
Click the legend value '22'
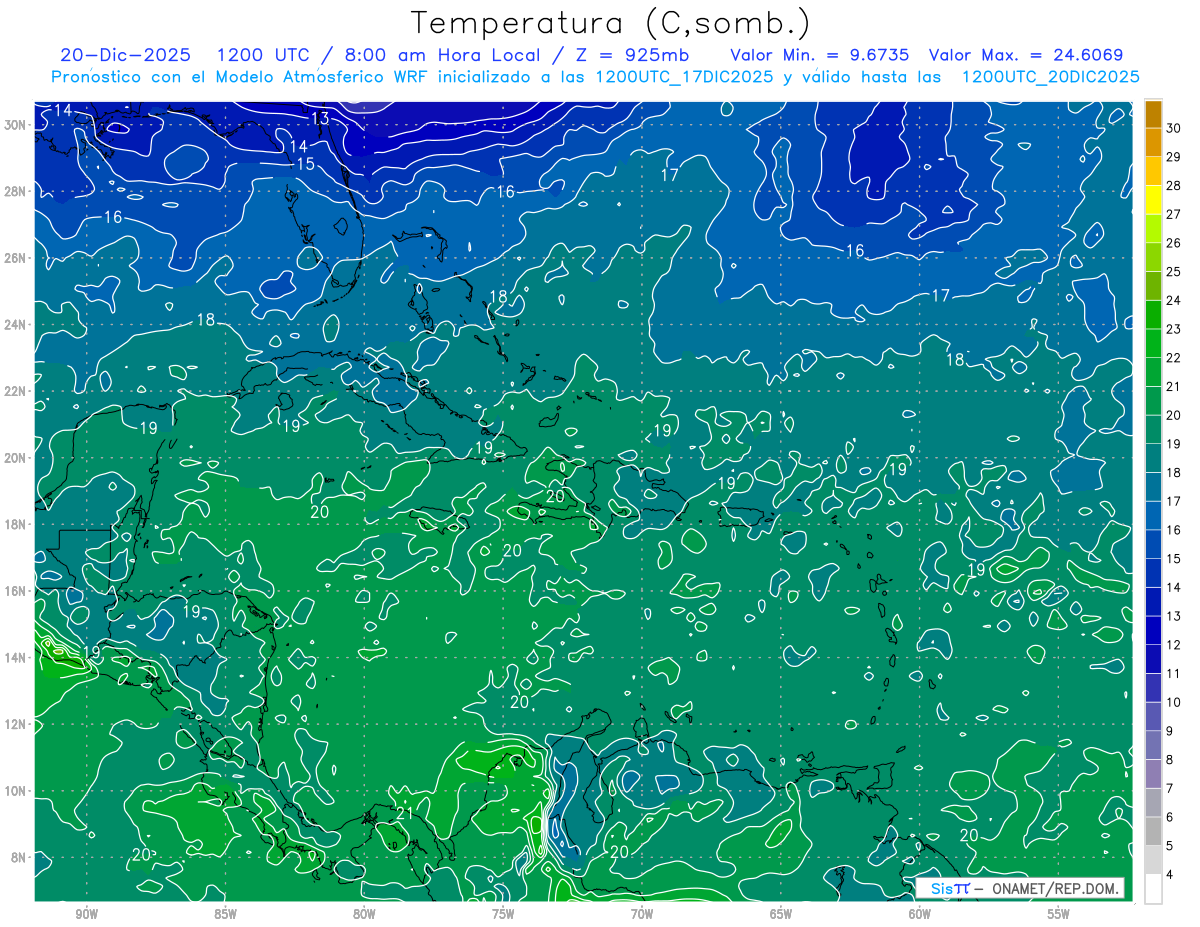[1174, 358]
